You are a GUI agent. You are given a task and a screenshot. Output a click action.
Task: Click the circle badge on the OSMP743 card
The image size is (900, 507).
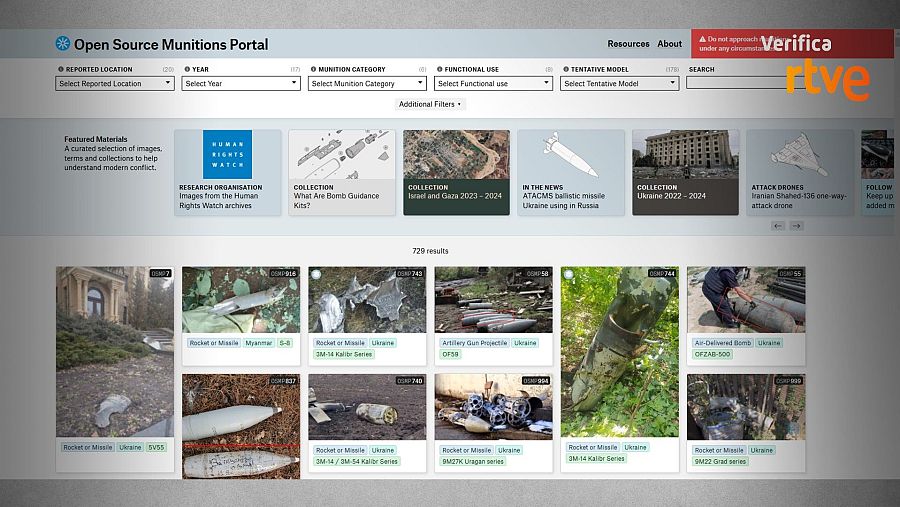pyautogui.click(x=316, y=274)
